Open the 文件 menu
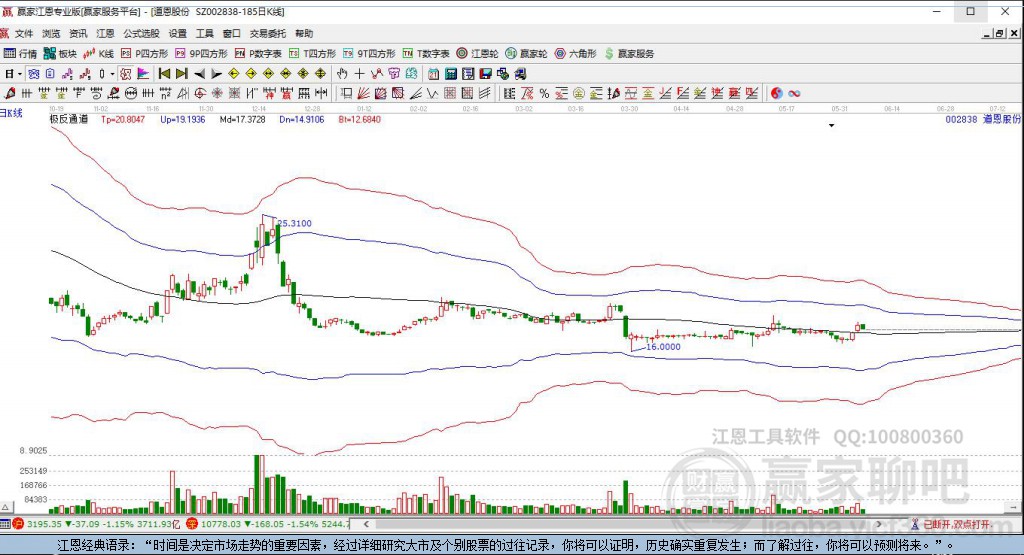This screenshot has height=555, width=1024. coord(24,33)
